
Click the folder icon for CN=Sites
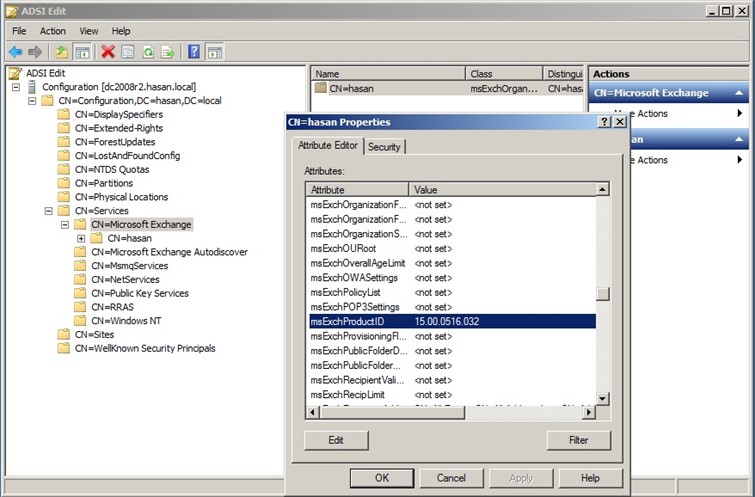tap(64, 335)
